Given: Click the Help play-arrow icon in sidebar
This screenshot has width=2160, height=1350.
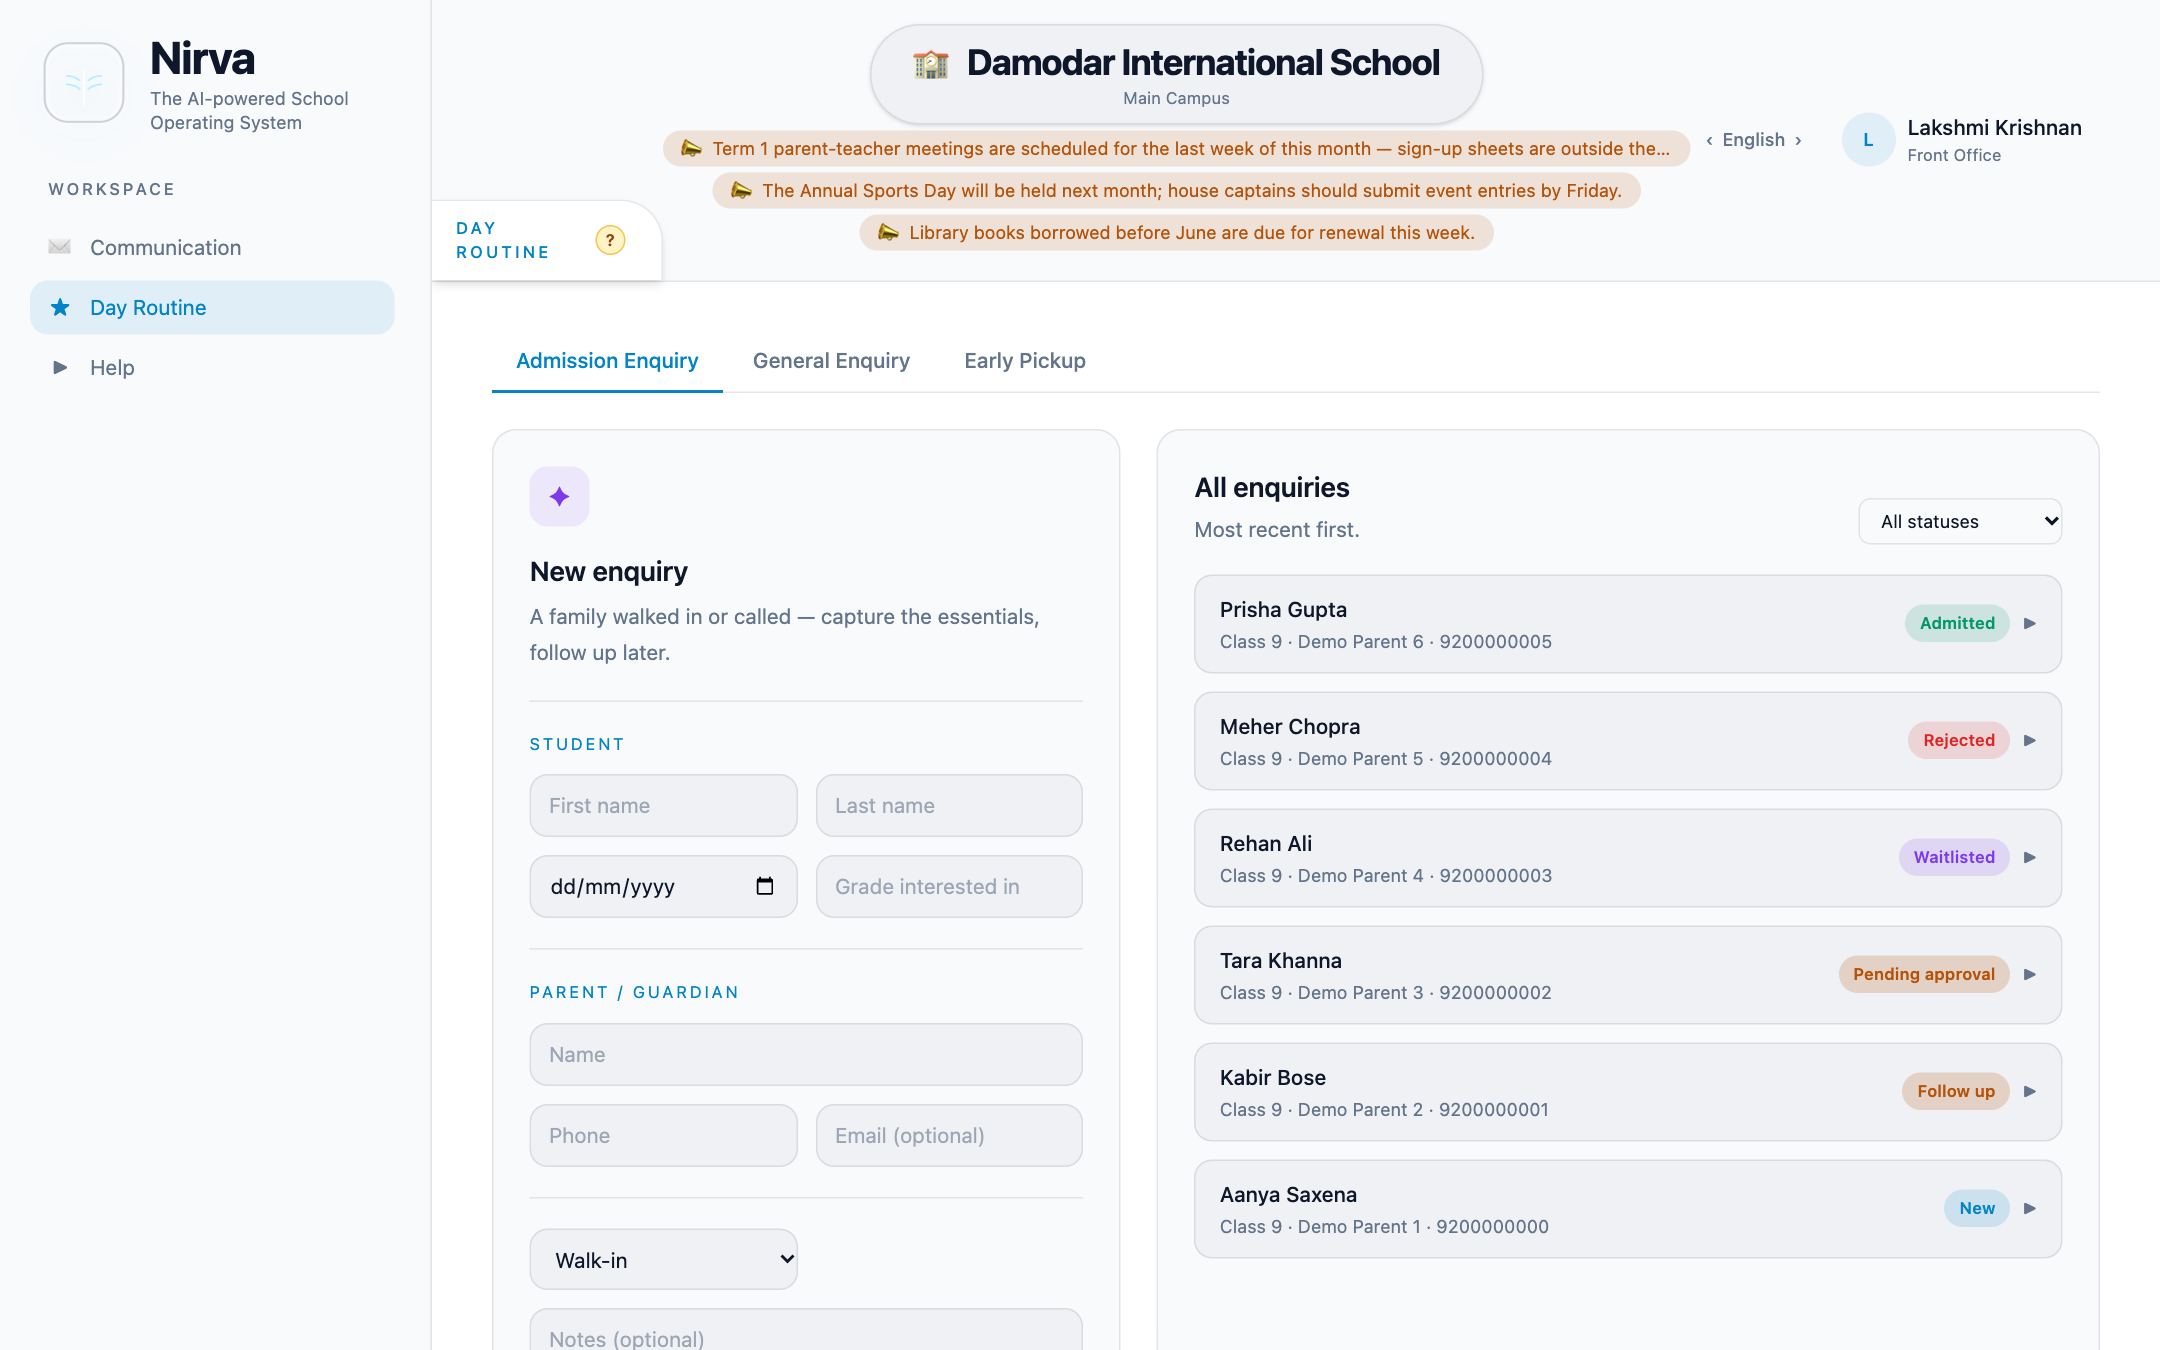Looking at the screenshot, I should [60, 367].
